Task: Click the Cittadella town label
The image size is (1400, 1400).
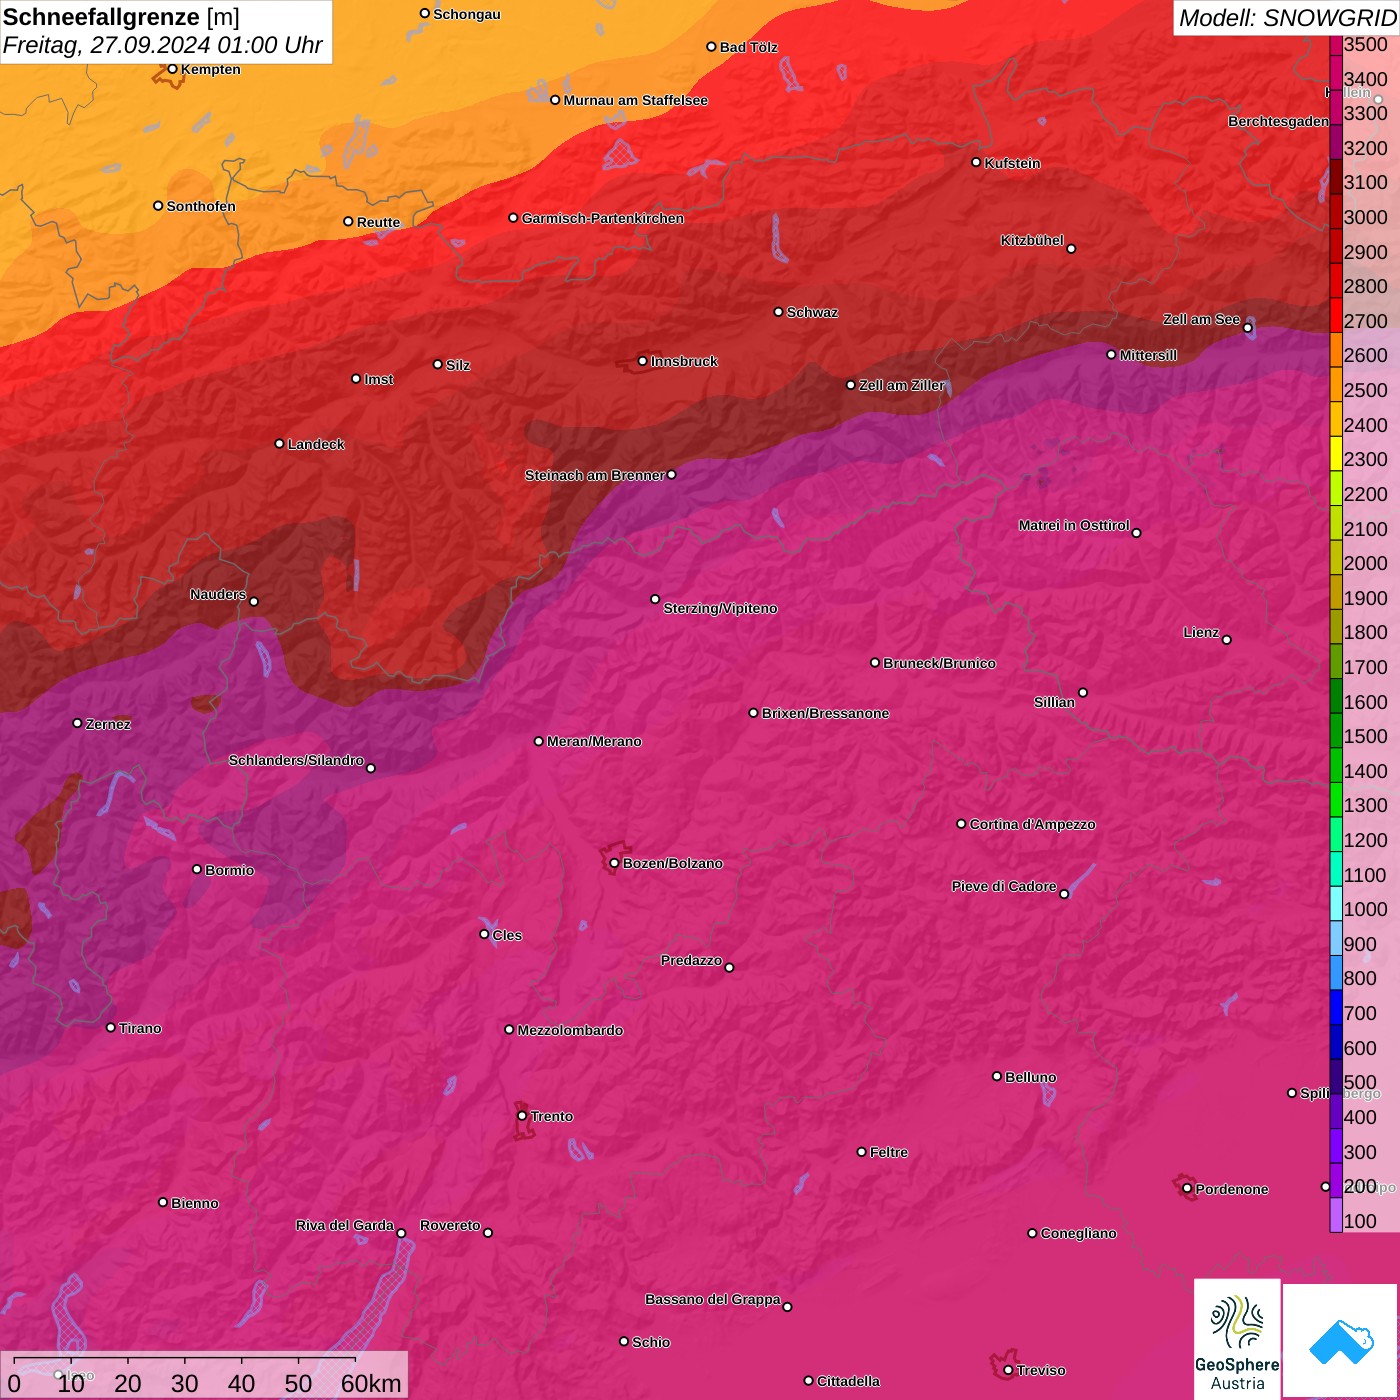Action: [x=848, y=1381]
